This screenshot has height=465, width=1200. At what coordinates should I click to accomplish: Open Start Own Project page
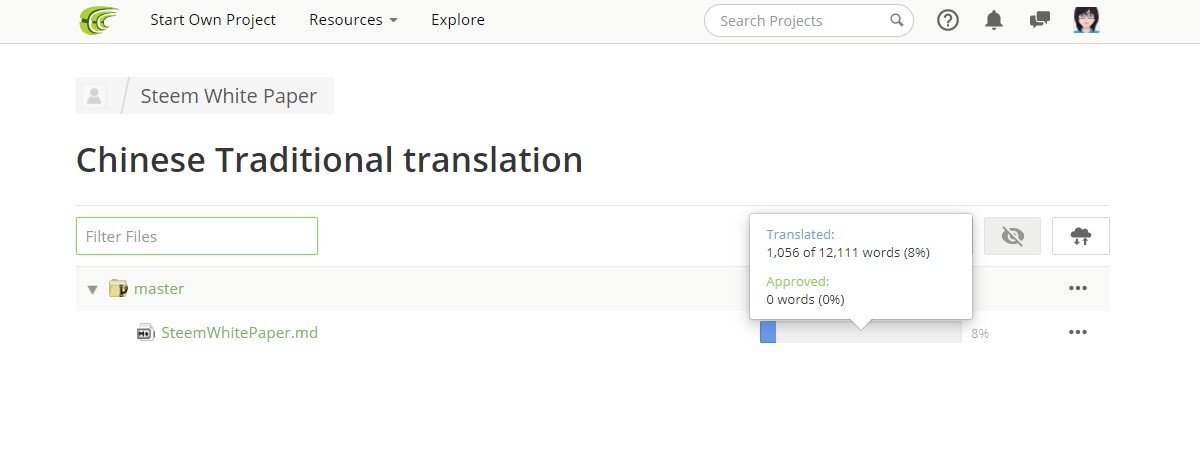pyautogui.click(x=213, y=20)
